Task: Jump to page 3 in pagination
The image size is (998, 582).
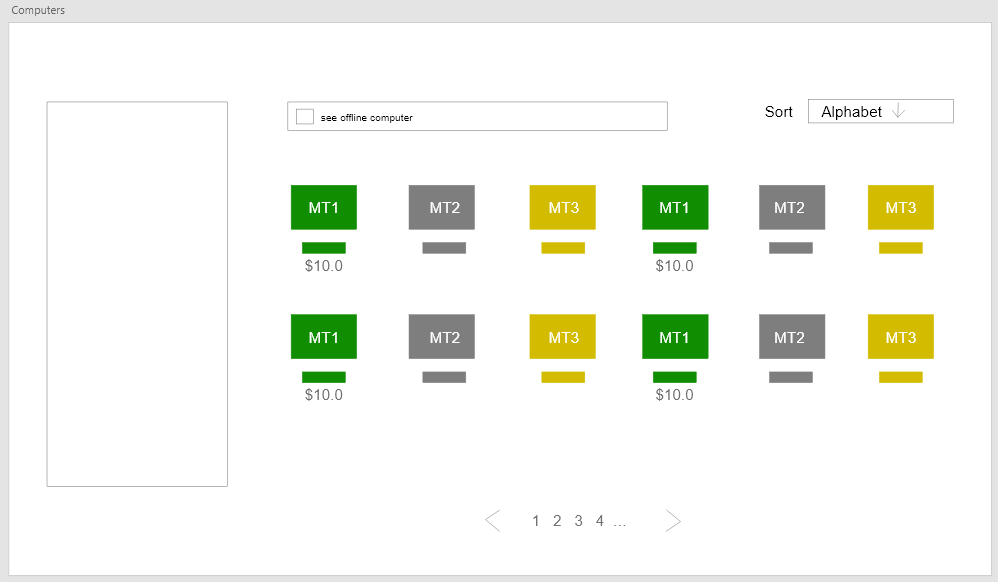Action: (x=579, y=521)
